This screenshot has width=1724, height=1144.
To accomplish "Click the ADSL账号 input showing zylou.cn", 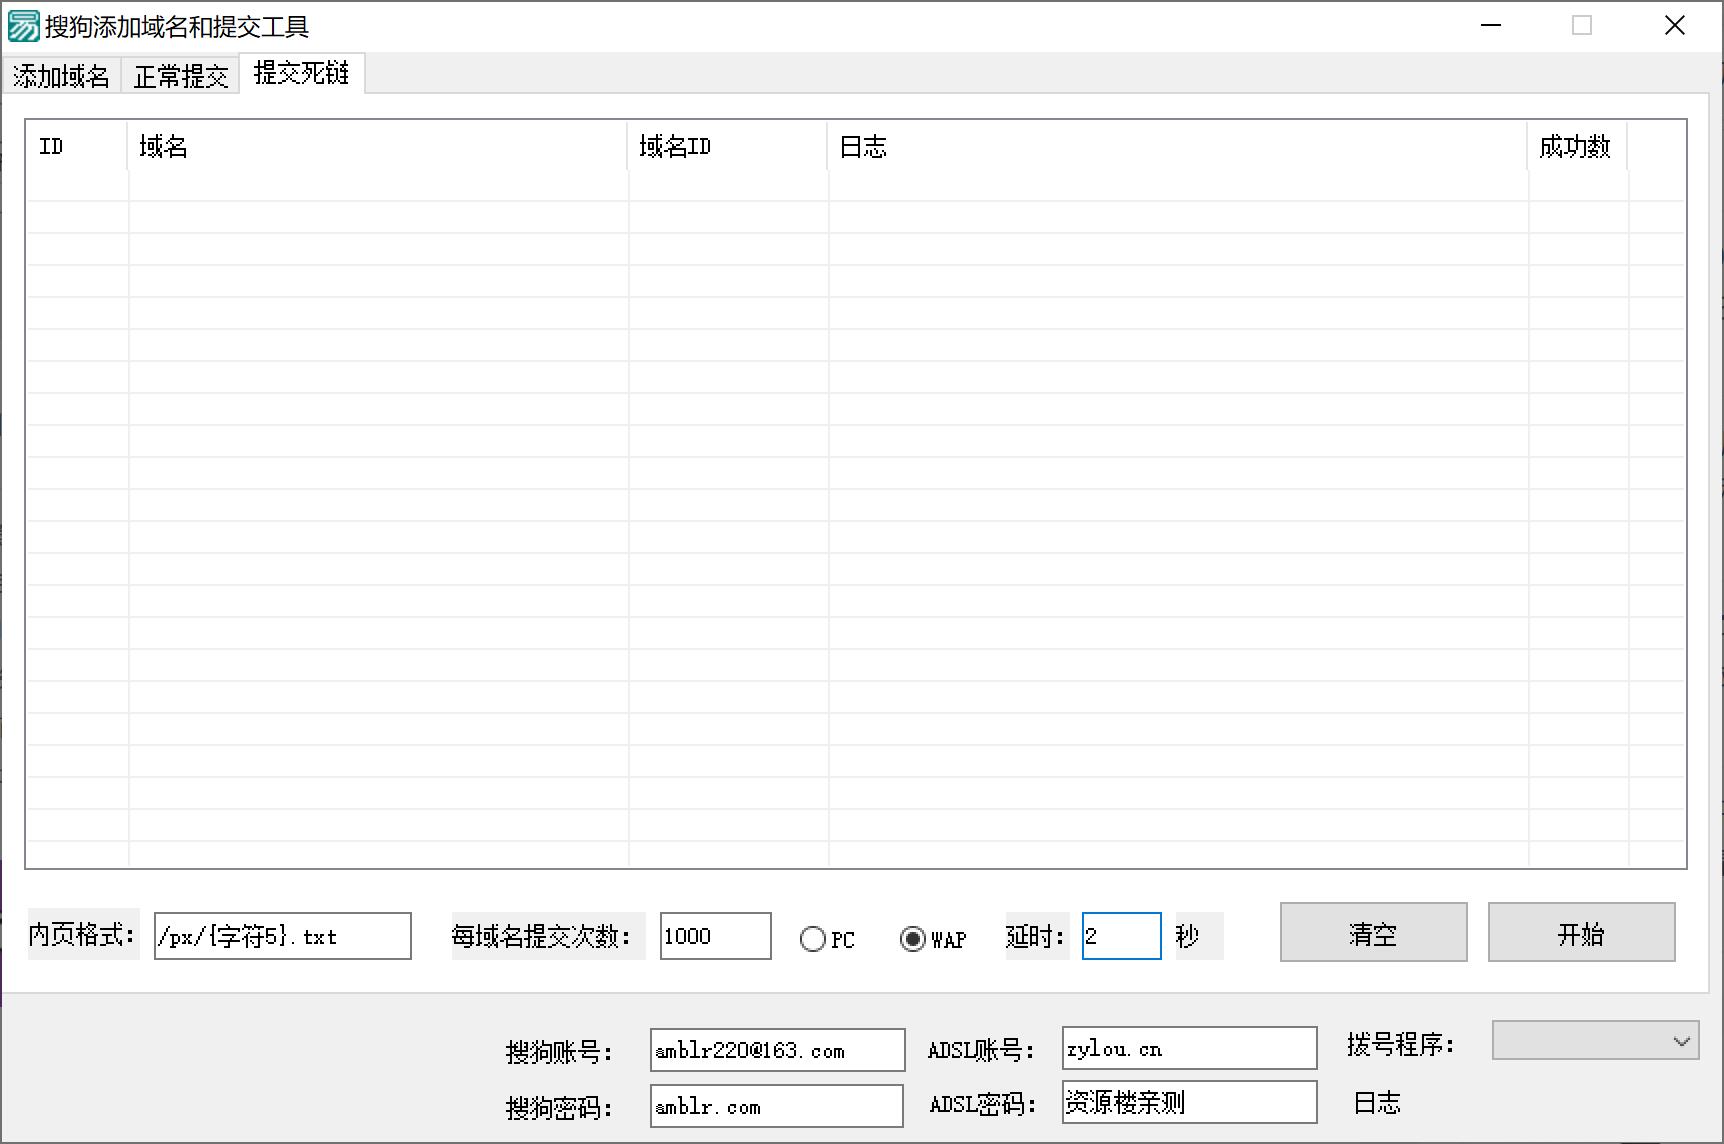I will [x=1188, y=1048].
